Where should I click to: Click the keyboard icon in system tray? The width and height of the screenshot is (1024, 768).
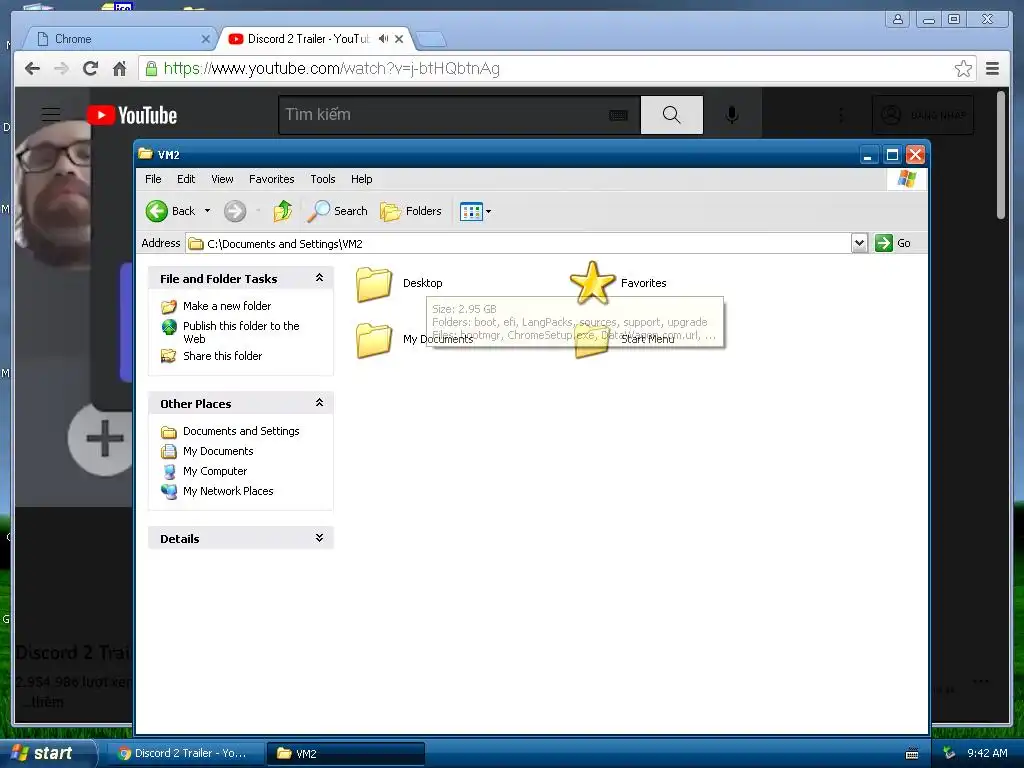912,754
